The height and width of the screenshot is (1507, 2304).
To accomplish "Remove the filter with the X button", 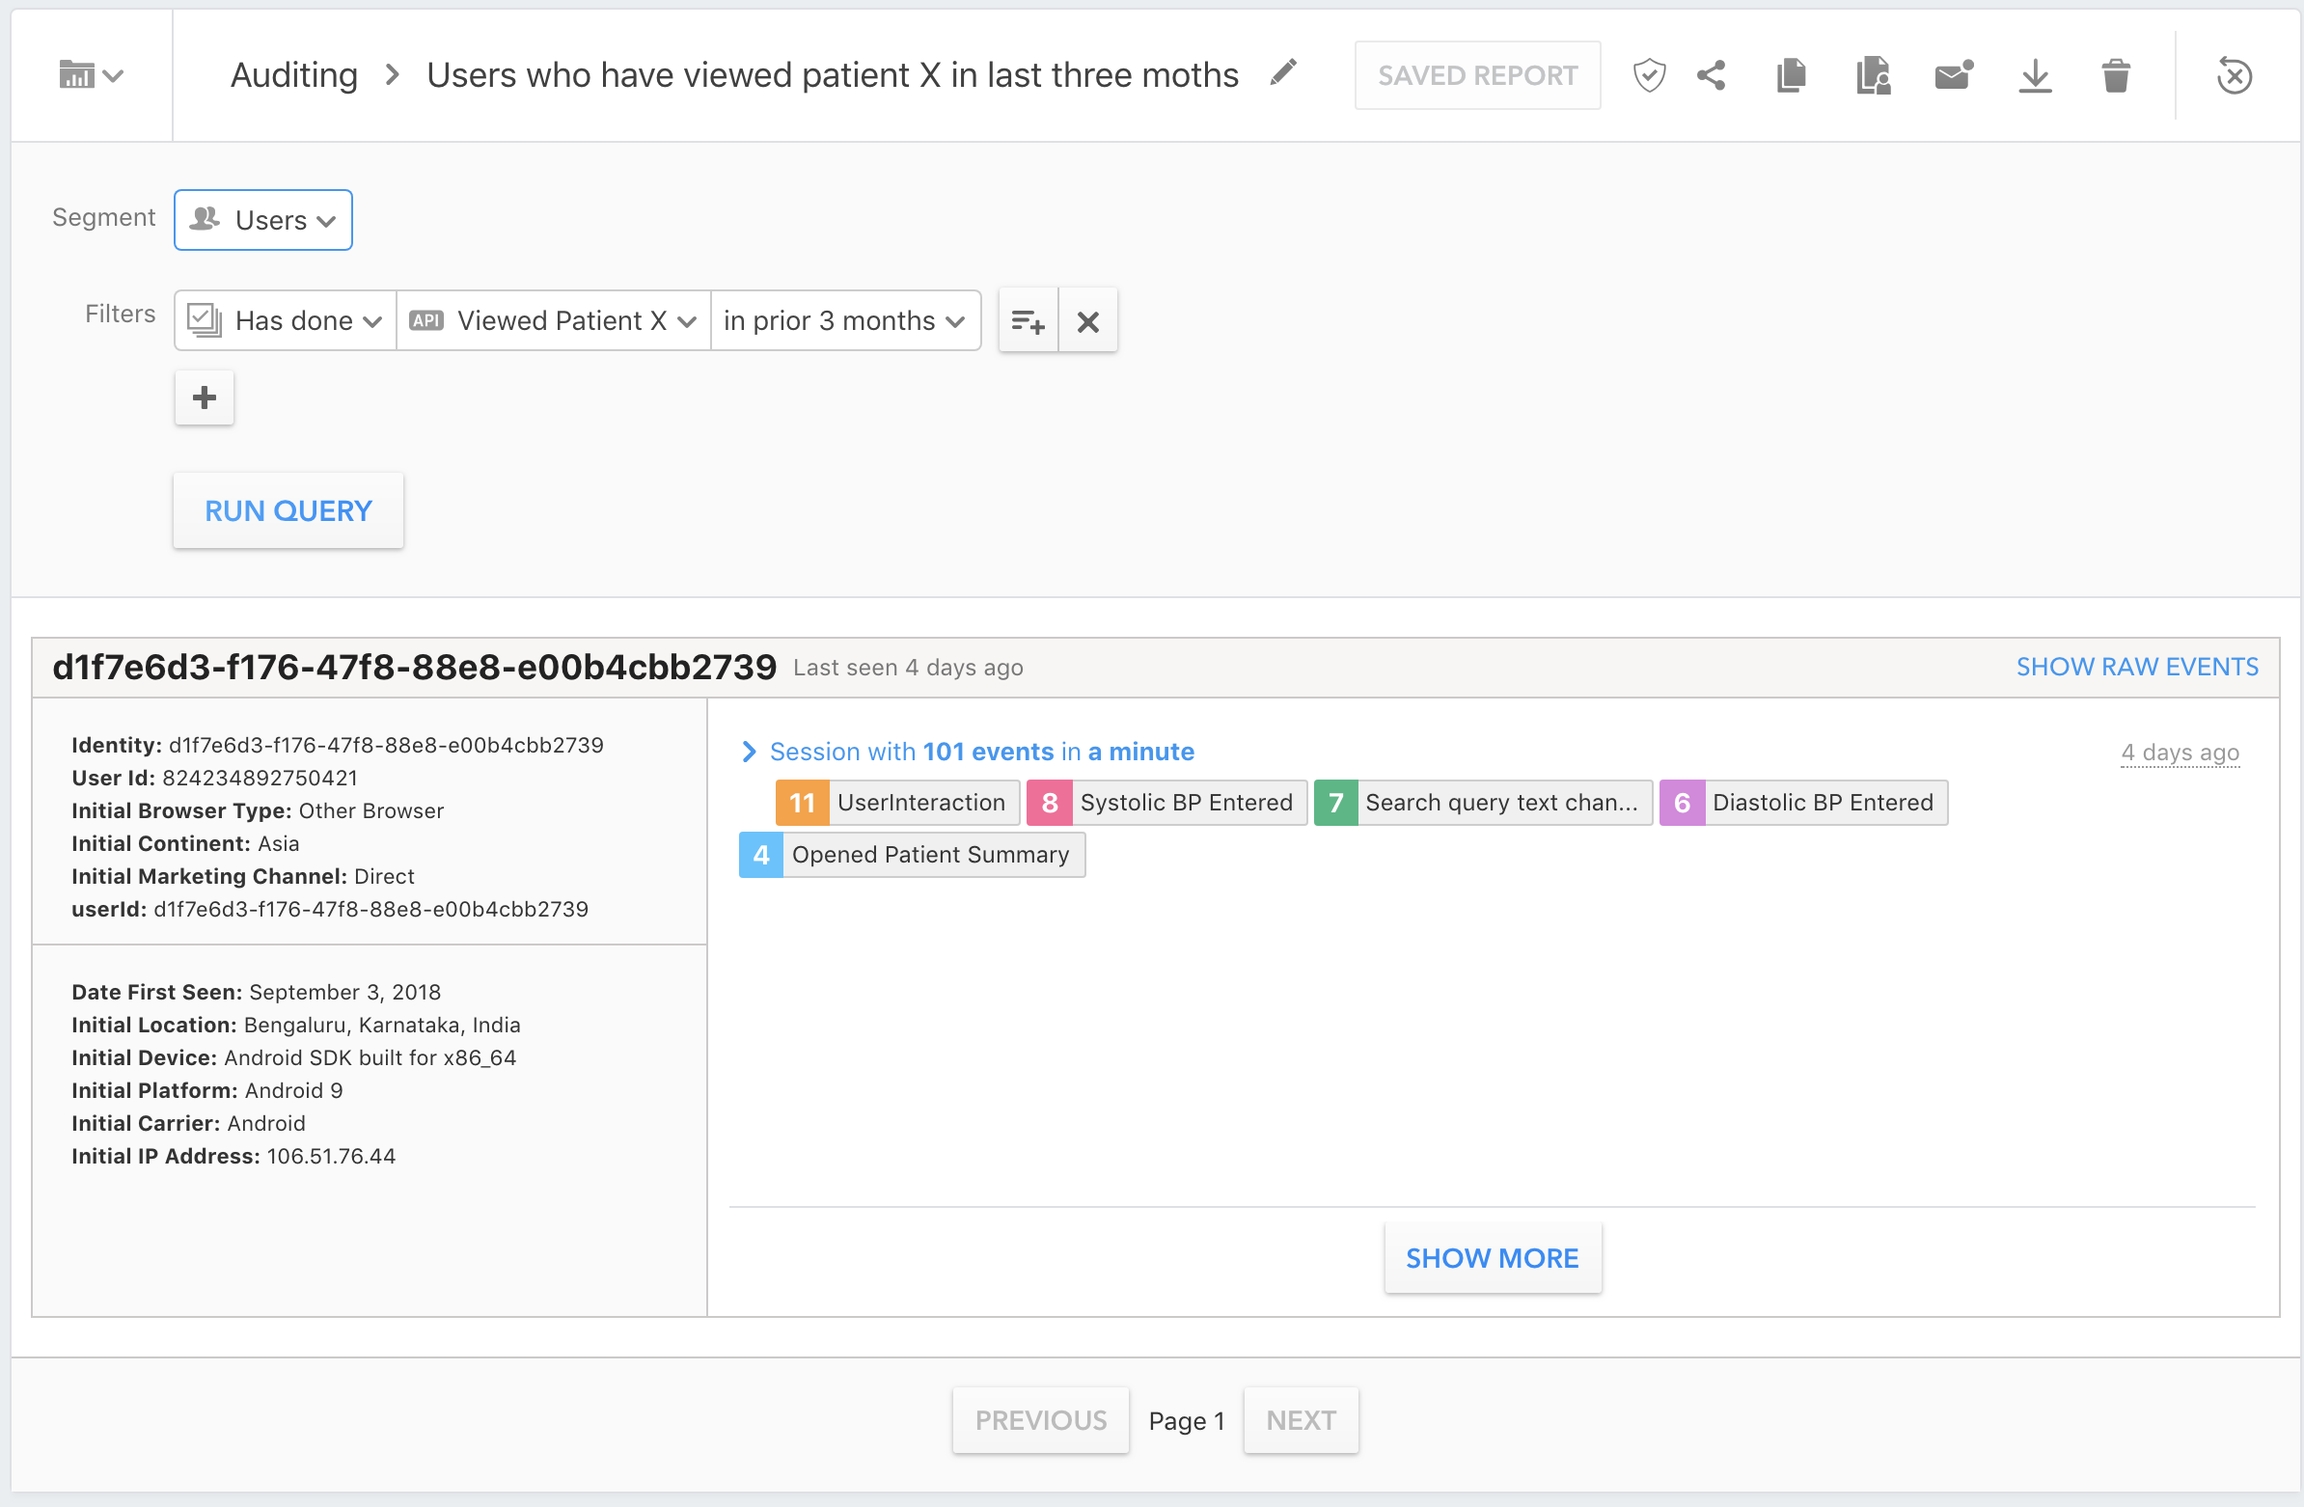I will tap(1088, 321).
